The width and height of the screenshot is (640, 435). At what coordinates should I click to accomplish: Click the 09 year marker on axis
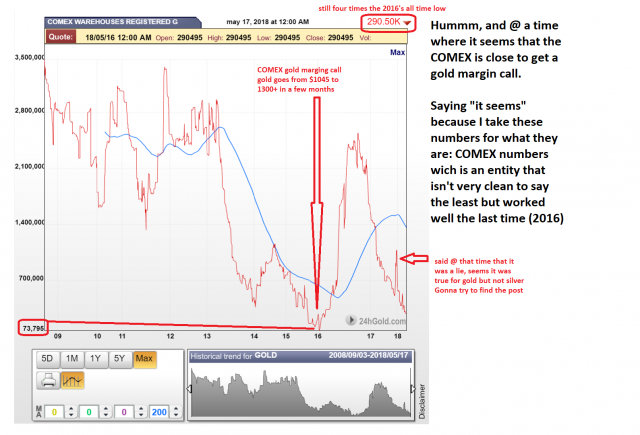coord(58,336)
